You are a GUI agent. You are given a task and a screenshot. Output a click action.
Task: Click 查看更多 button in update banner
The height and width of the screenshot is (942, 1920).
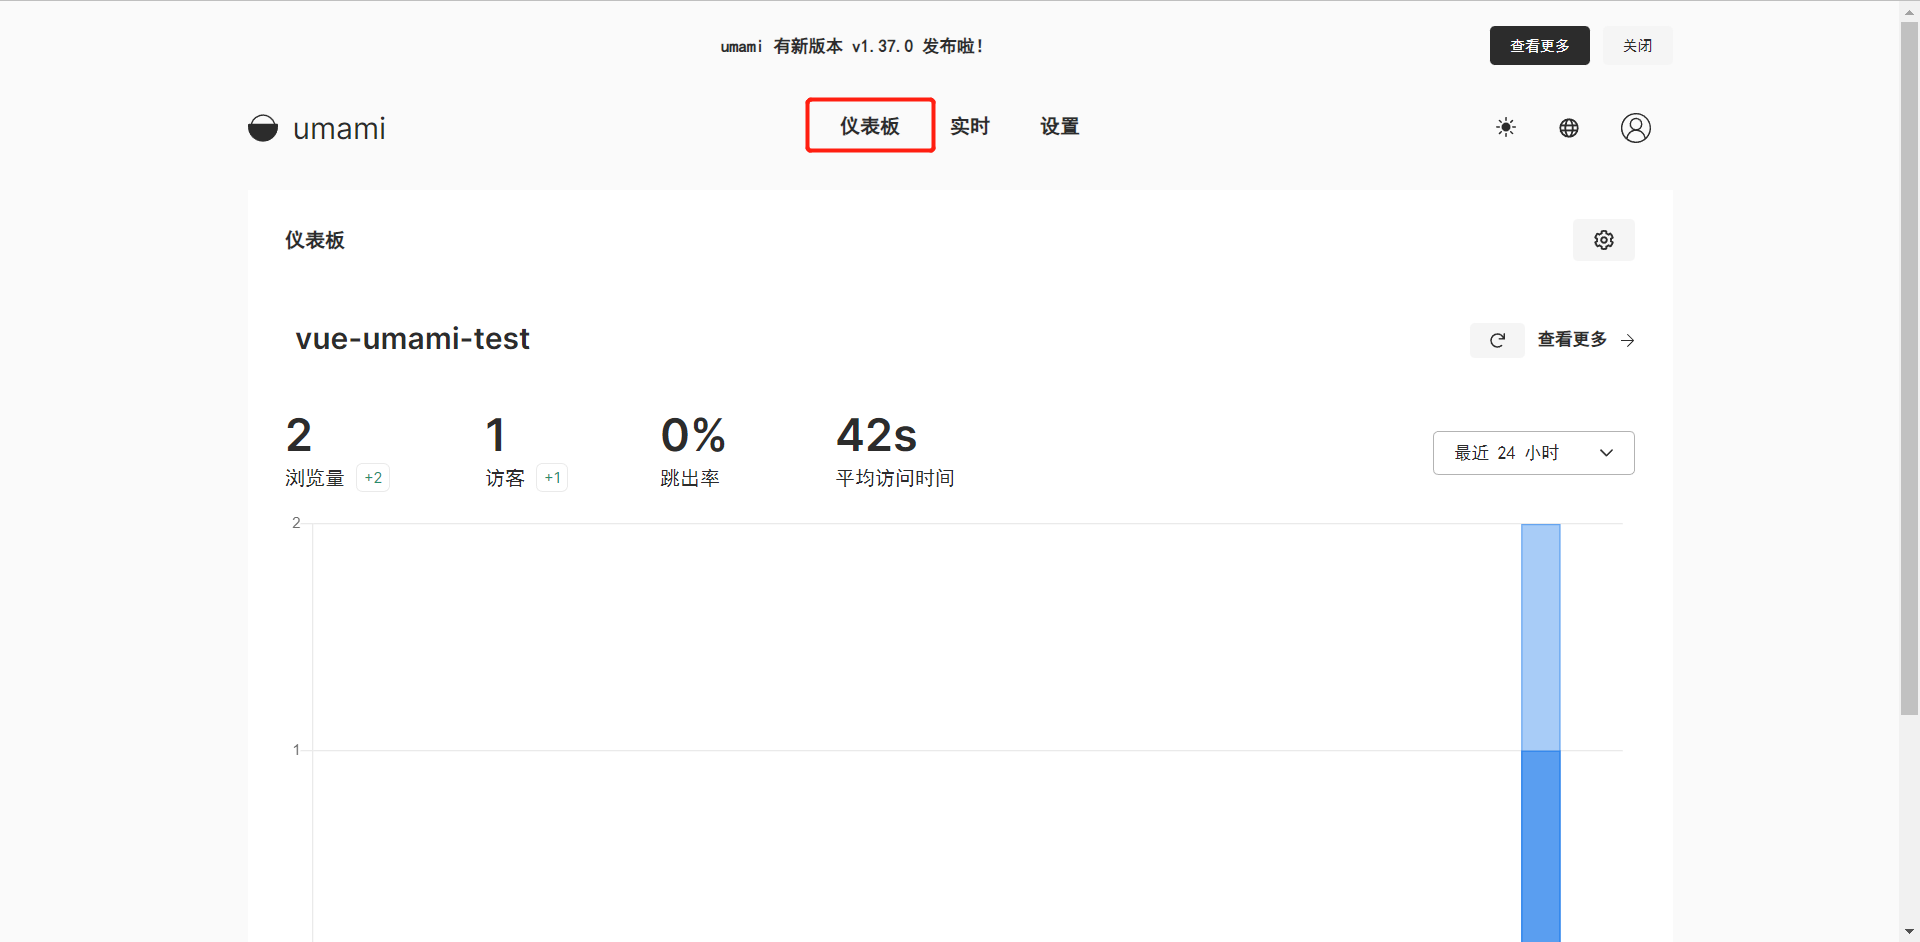[x=1540, y=46]
